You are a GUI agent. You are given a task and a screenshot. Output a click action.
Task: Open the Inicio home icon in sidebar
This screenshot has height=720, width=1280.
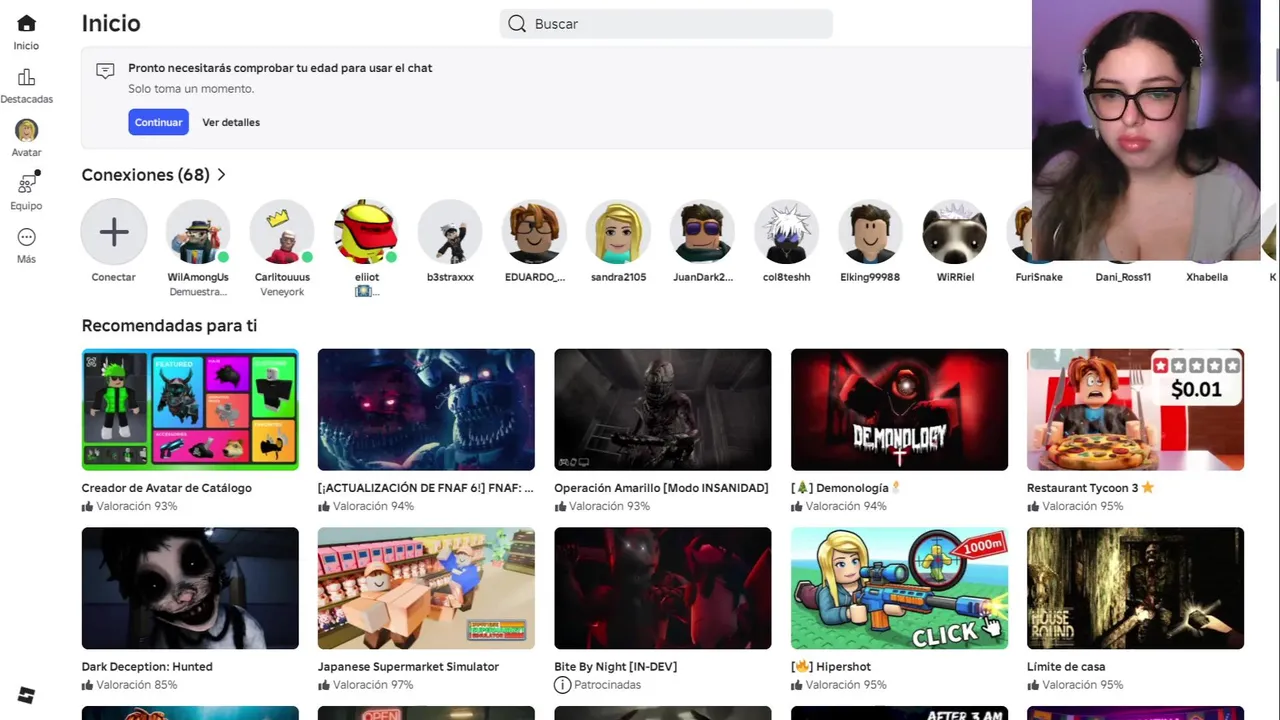pos(26,23)
